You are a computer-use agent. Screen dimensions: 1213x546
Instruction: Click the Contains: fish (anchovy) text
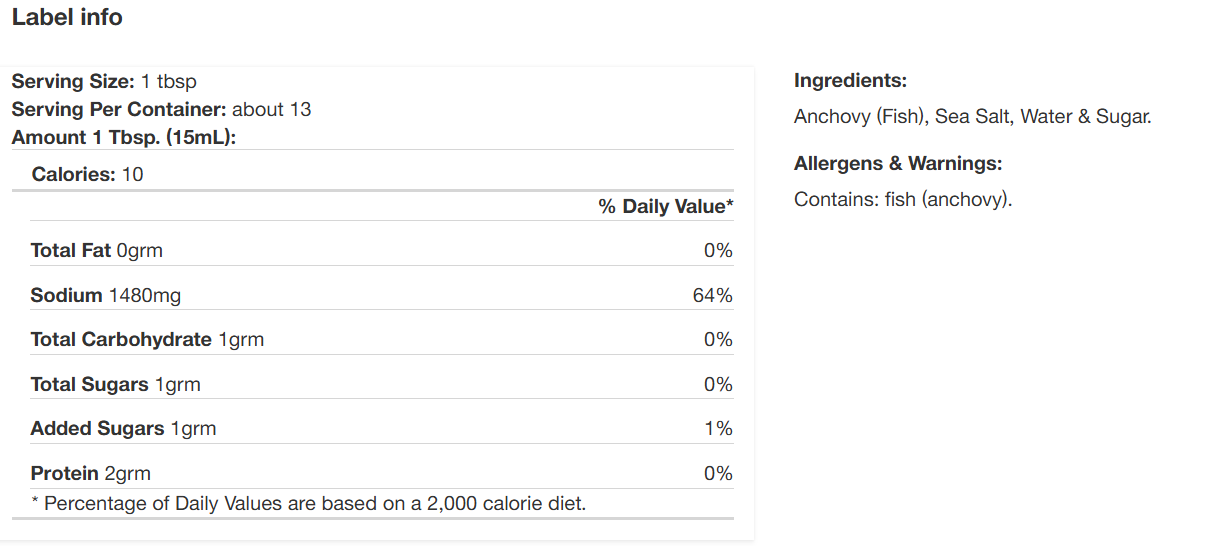click(x=903, y=199)
